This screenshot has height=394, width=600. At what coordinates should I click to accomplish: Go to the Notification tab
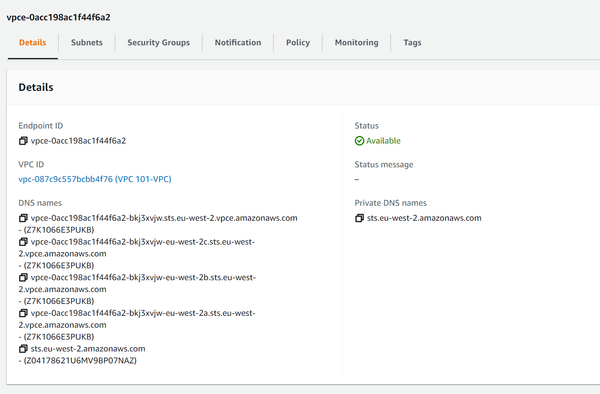tap(238, 42)
